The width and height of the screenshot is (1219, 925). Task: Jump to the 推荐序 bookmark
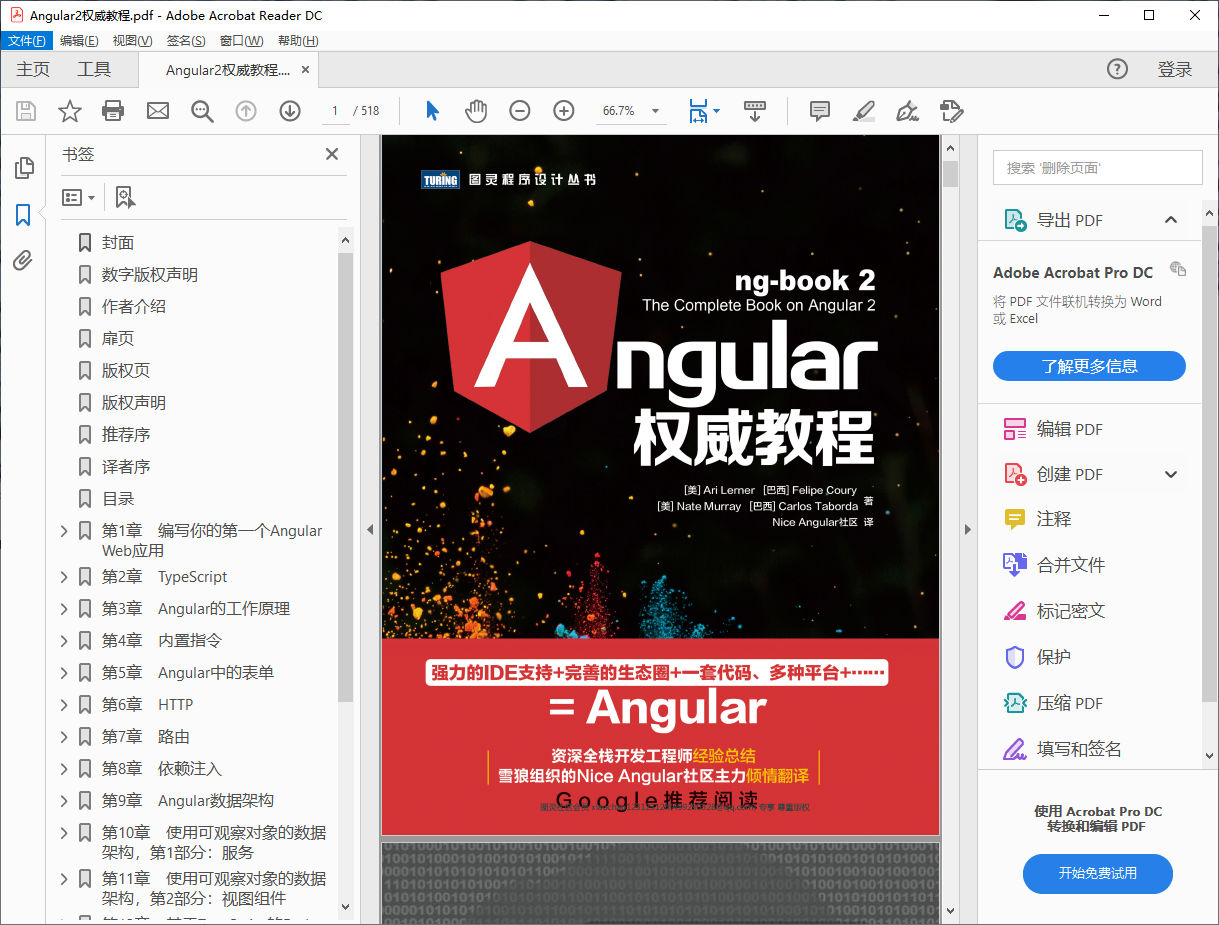(126, 435)
